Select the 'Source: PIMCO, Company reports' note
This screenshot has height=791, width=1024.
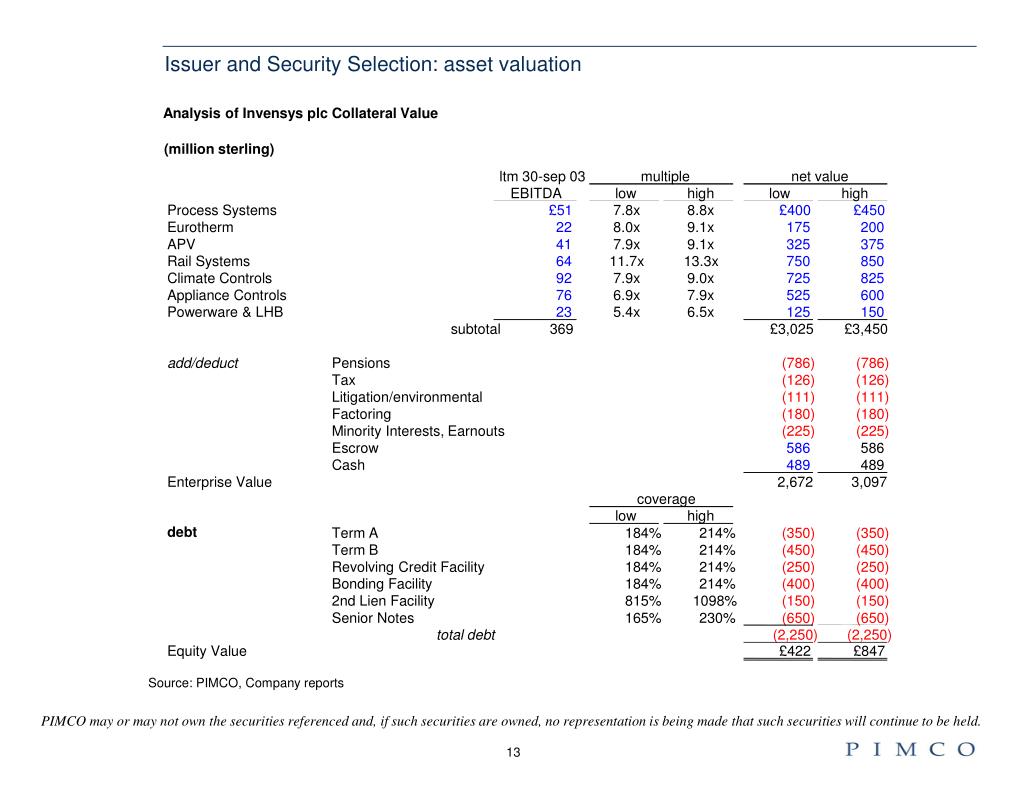click(246, 683)
